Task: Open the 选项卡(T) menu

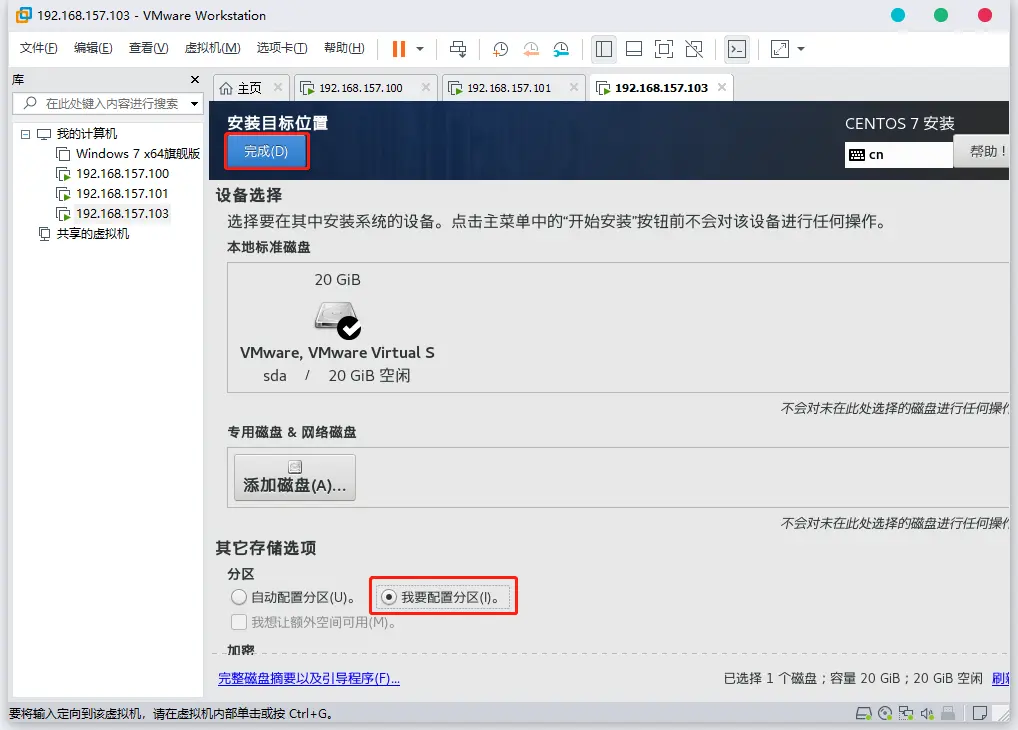Action: click(x=282, y=48)
